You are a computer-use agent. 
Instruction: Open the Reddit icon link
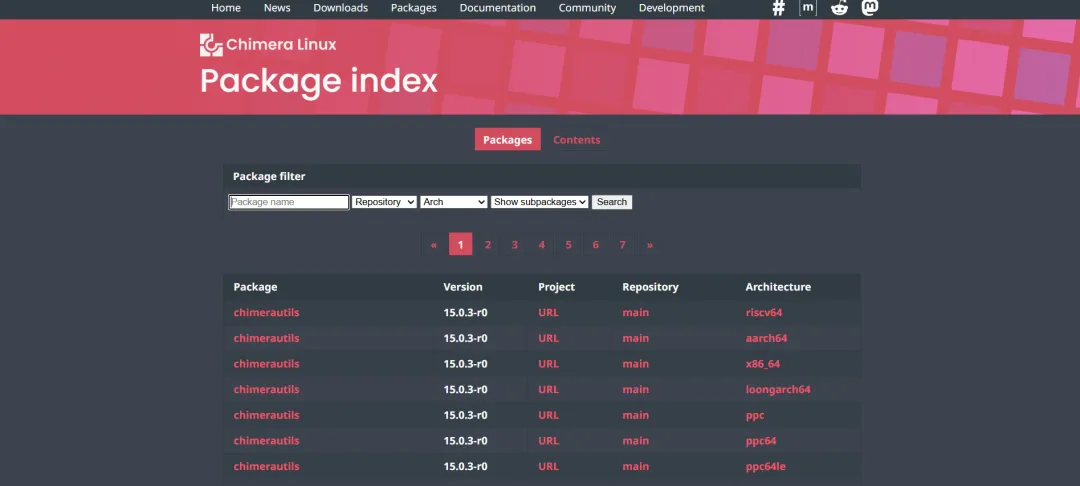coord(839,8)
